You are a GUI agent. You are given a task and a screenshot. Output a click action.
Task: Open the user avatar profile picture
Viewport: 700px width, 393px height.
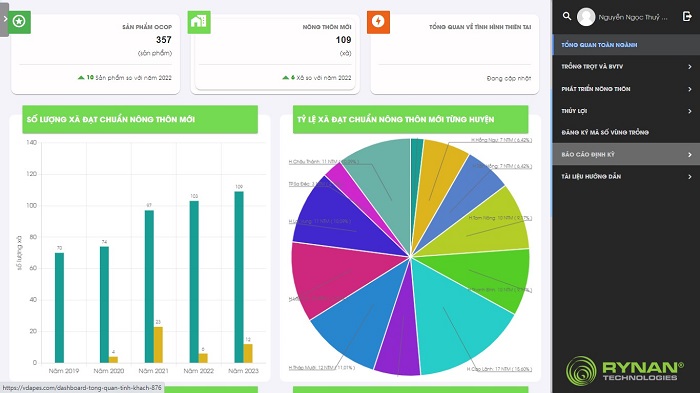586,17
